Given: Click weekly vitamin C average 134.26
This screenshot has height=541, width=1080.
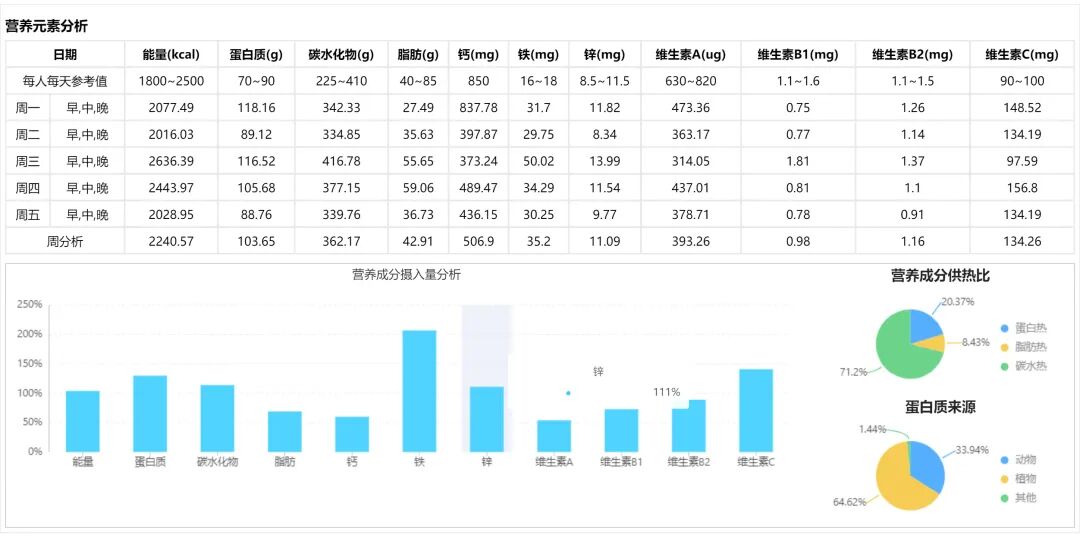Looking at the screenshot, I should pos(1022,242).
